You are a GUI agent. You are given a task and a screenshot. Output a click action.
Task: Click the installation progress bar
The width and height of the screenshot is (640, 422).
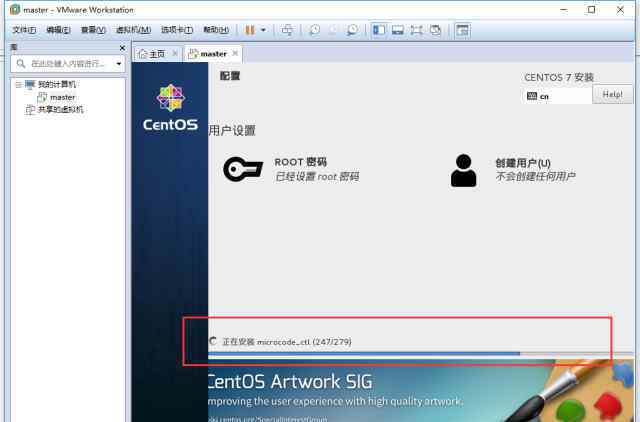(x=419, y=353)
